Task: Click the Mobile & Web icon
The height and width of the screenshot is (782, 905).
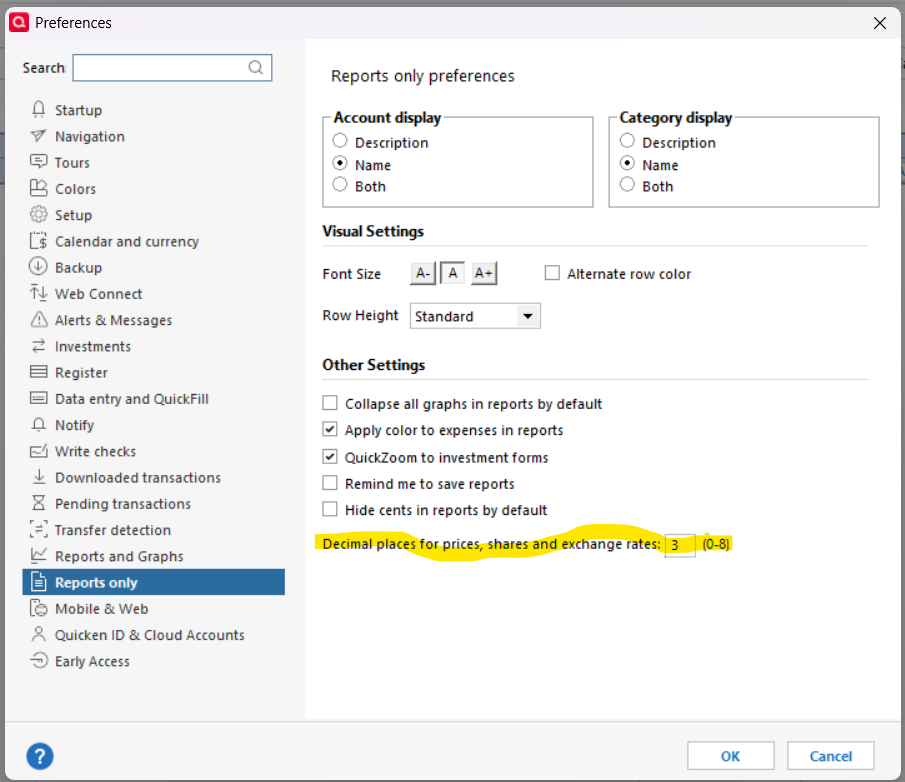Action: tap(38, 608)
